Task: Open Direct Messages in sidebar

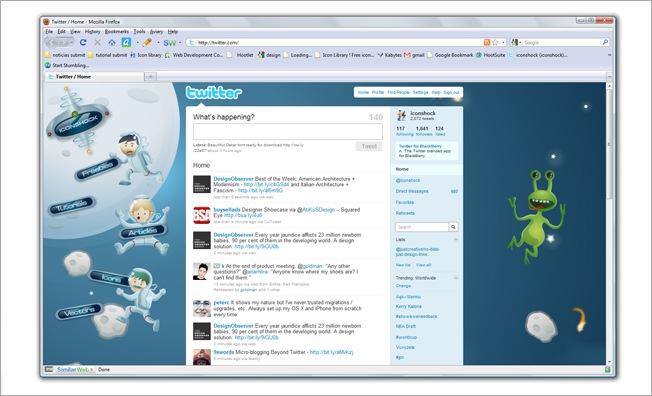Action: coord(412,191)
